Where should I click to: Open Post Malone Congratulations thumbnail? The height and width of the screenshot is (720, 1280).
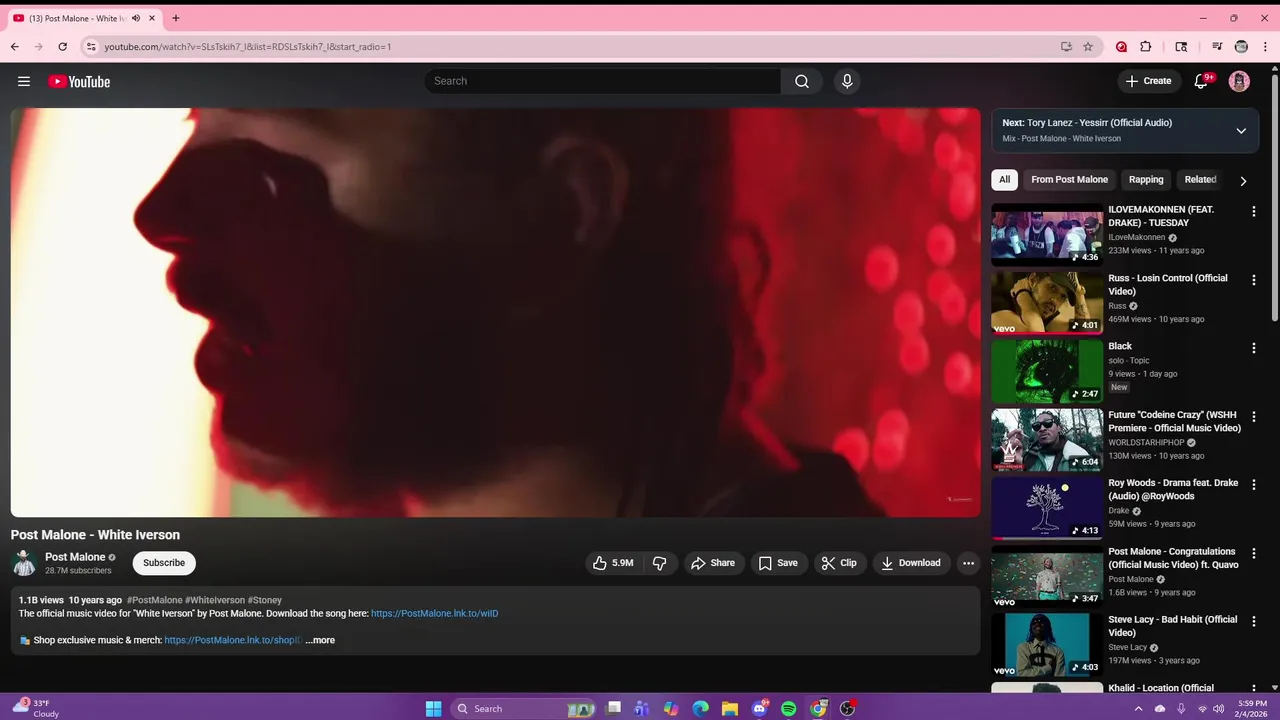coord(1047,576)
